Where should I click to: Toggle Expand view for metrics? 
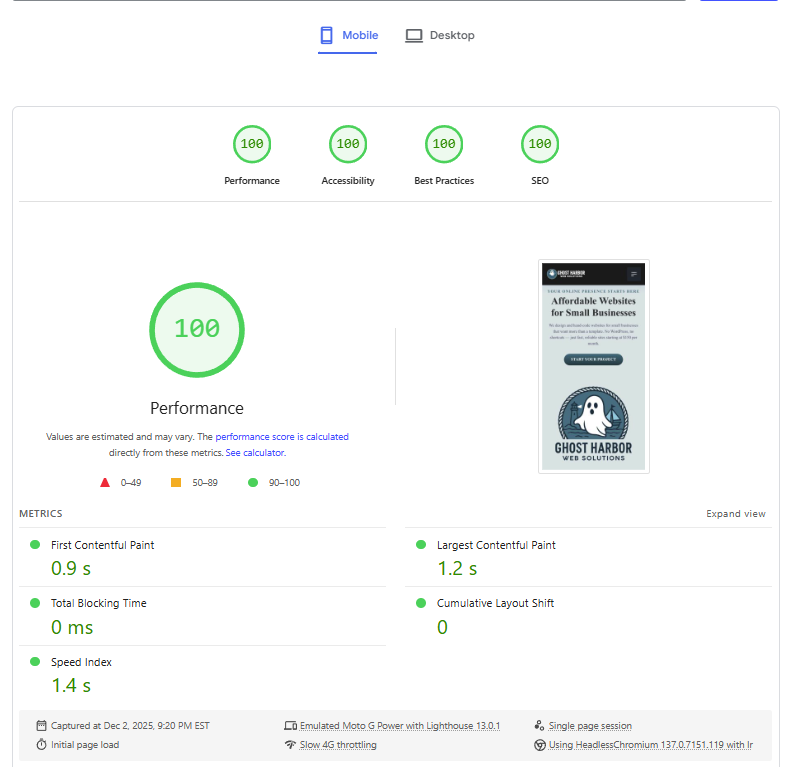736,514
